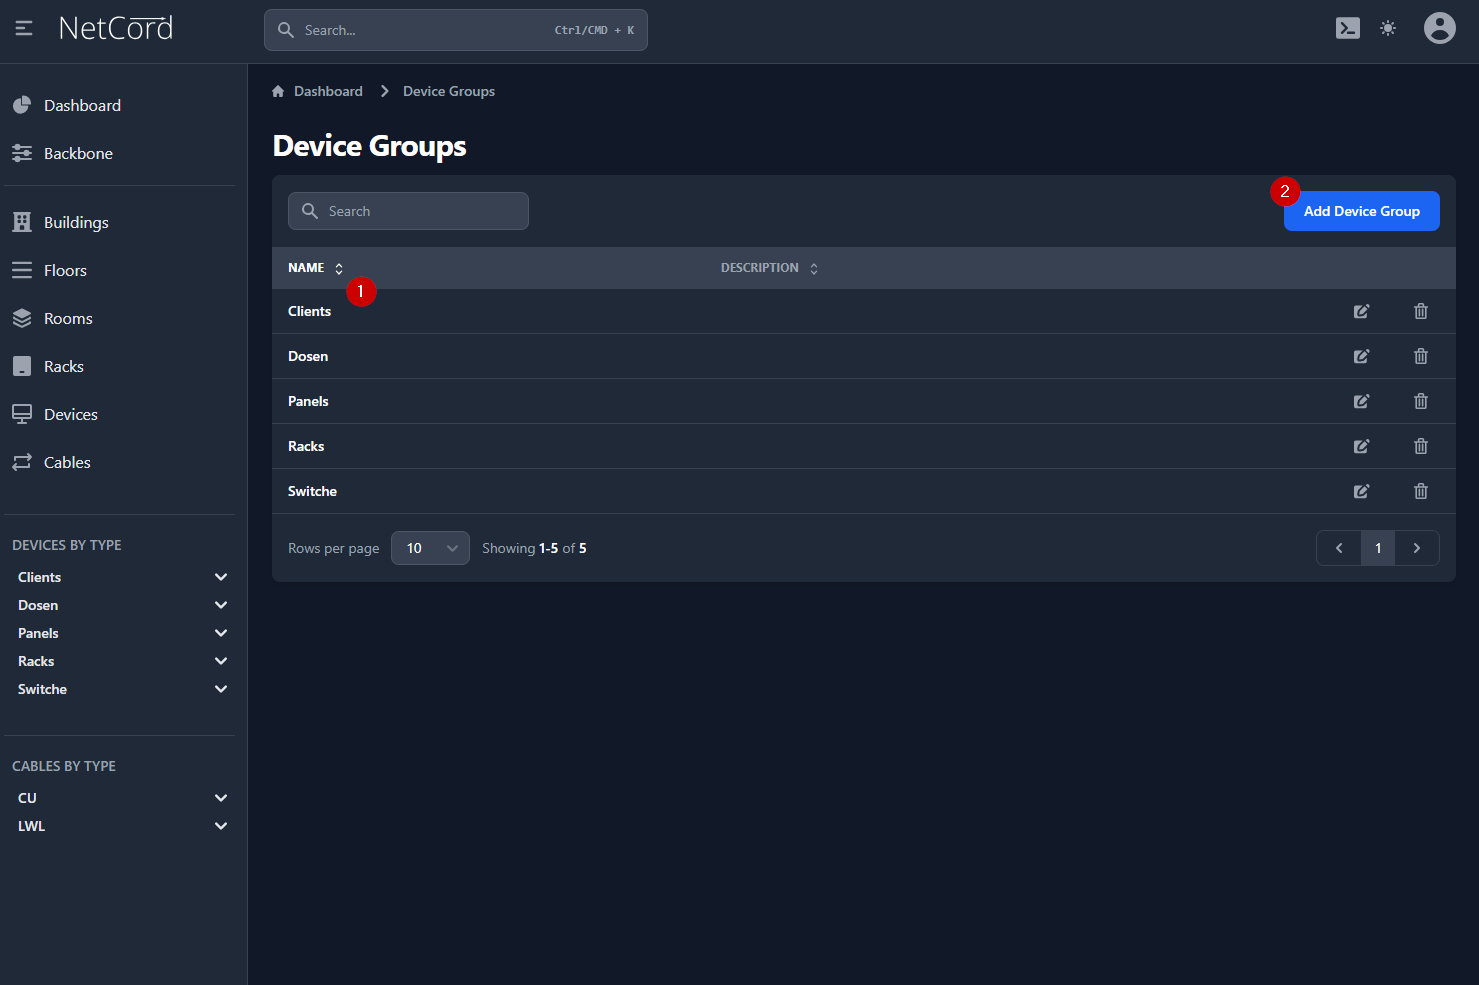Click the Rooms layers icon

pyautogui.click(x=22, y=318)
